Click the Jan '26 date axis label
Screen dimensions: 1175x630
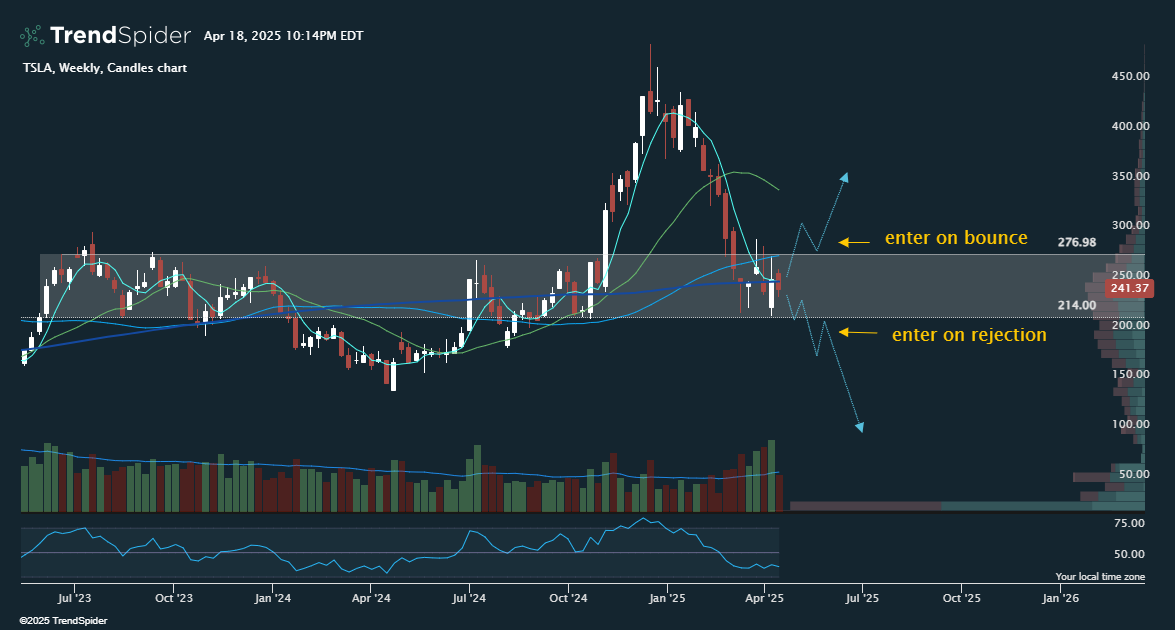(x=1060, y=598)
